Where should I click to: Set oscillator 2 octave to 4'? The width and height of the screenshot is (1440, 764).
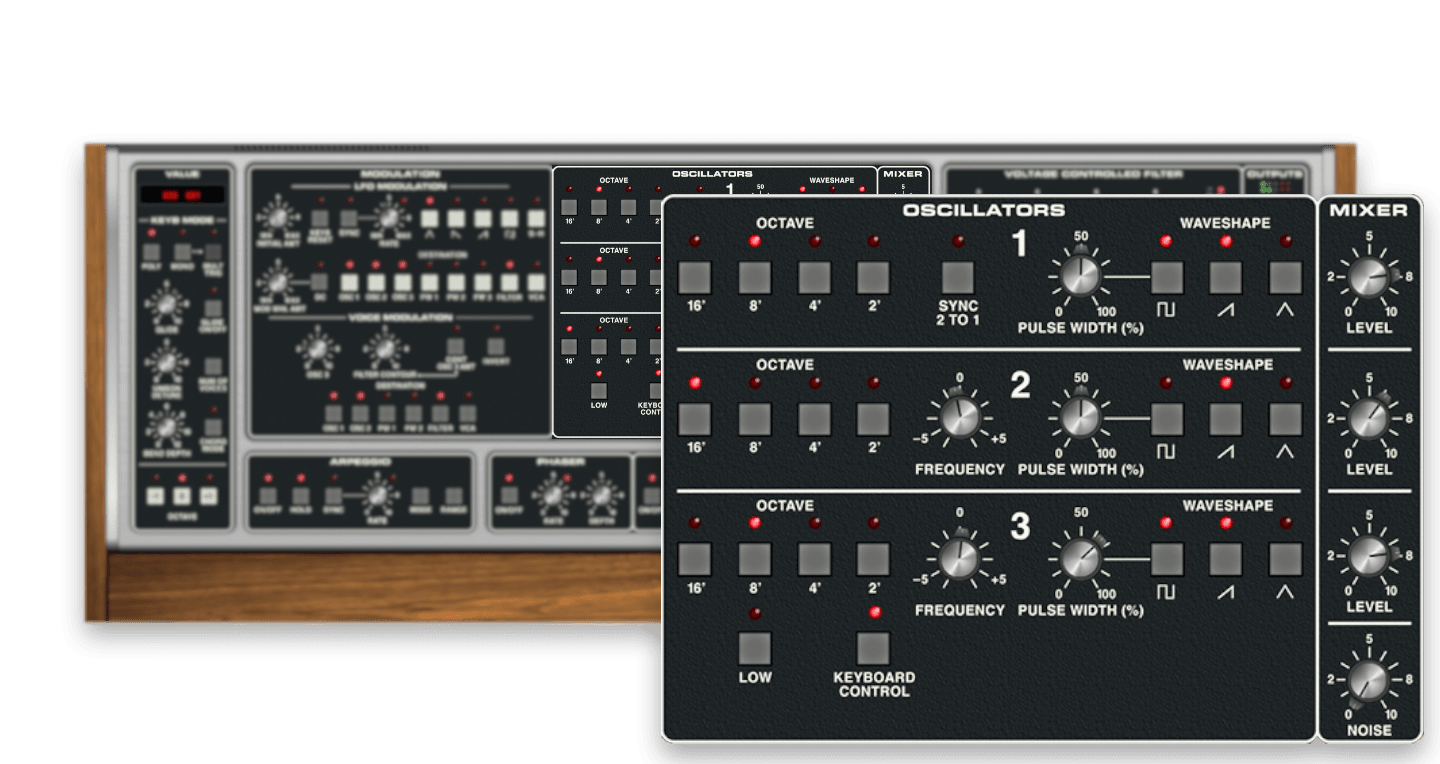[814, 419]
